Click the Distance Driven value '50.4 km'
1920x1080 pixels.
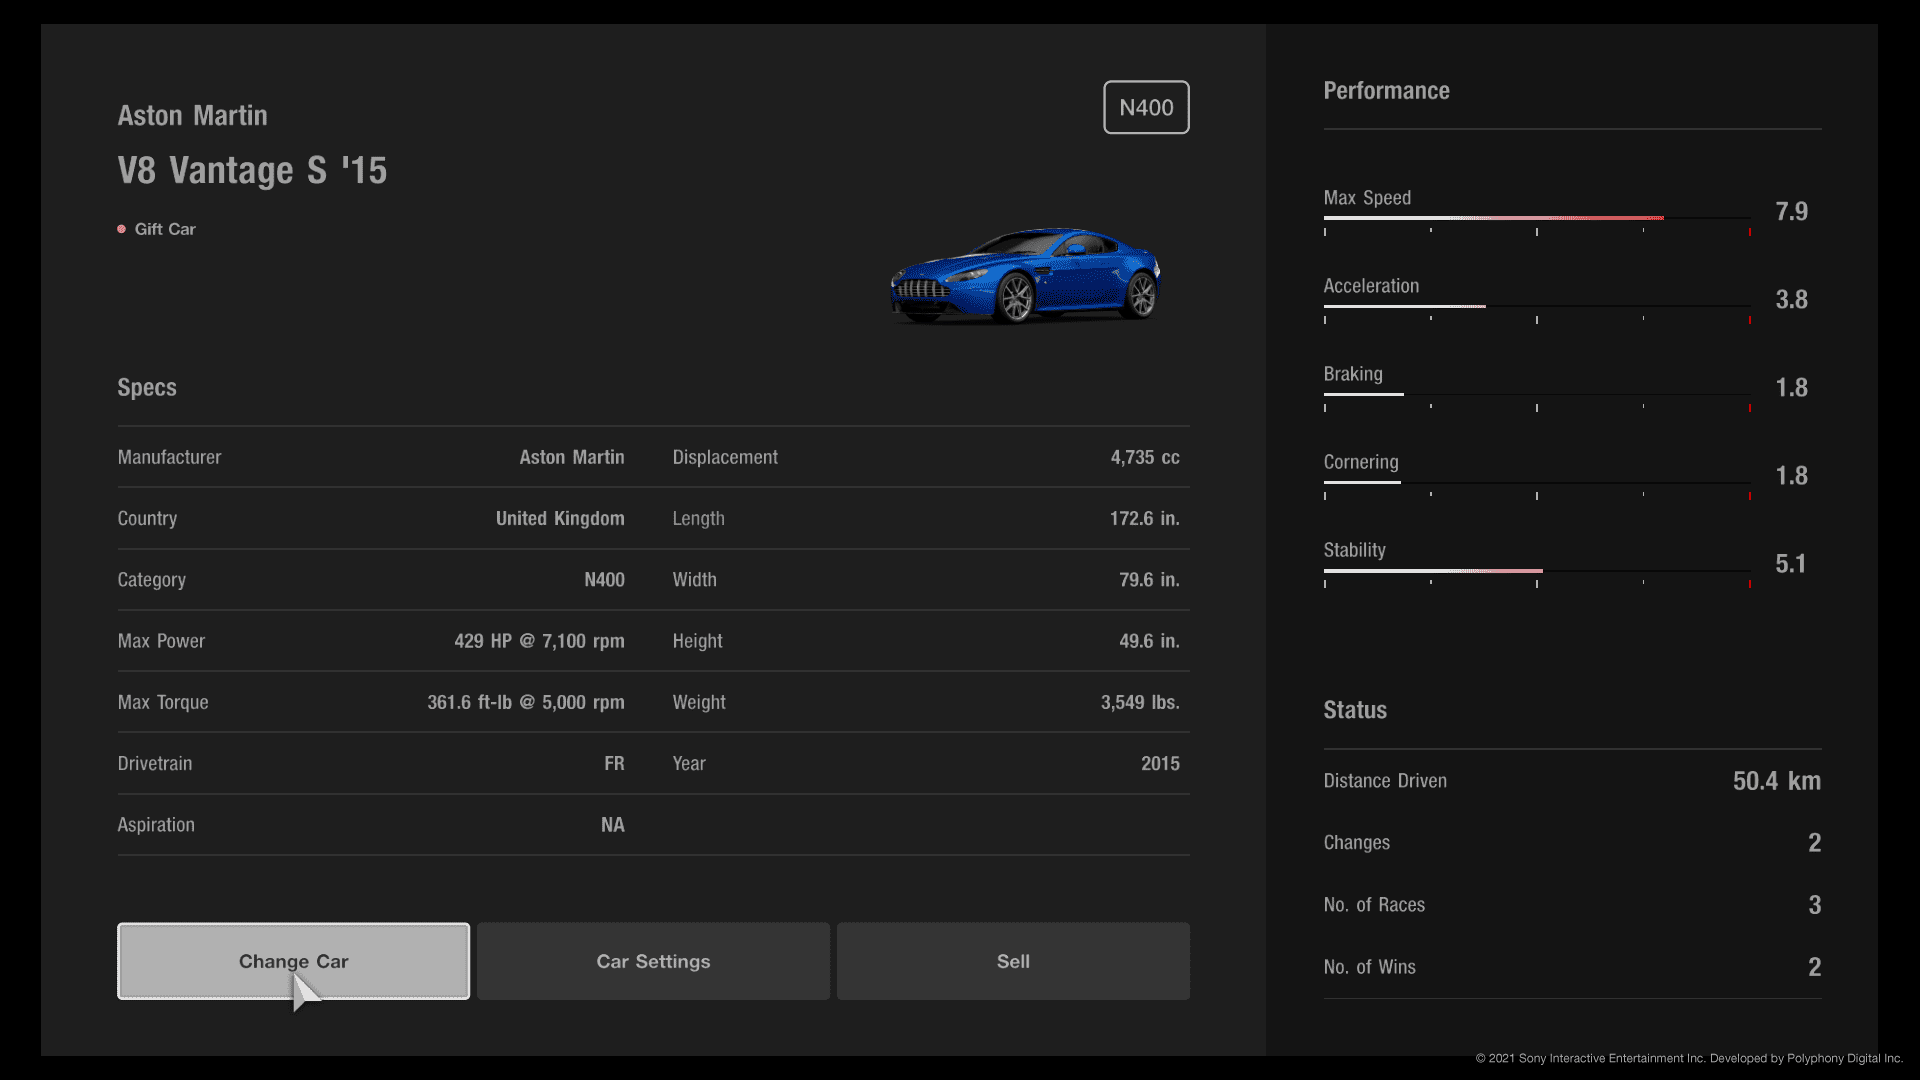[x=1777, y=781]
